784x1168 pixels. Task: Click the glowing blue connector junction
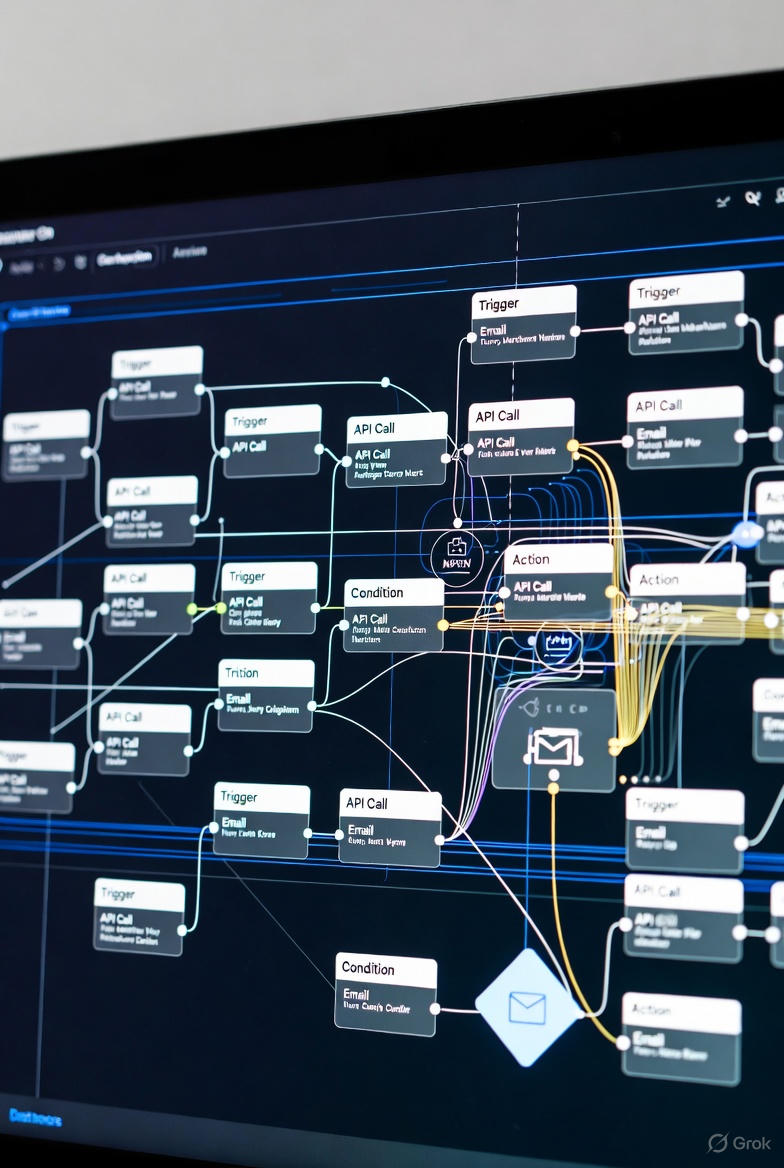coord(745,533)
